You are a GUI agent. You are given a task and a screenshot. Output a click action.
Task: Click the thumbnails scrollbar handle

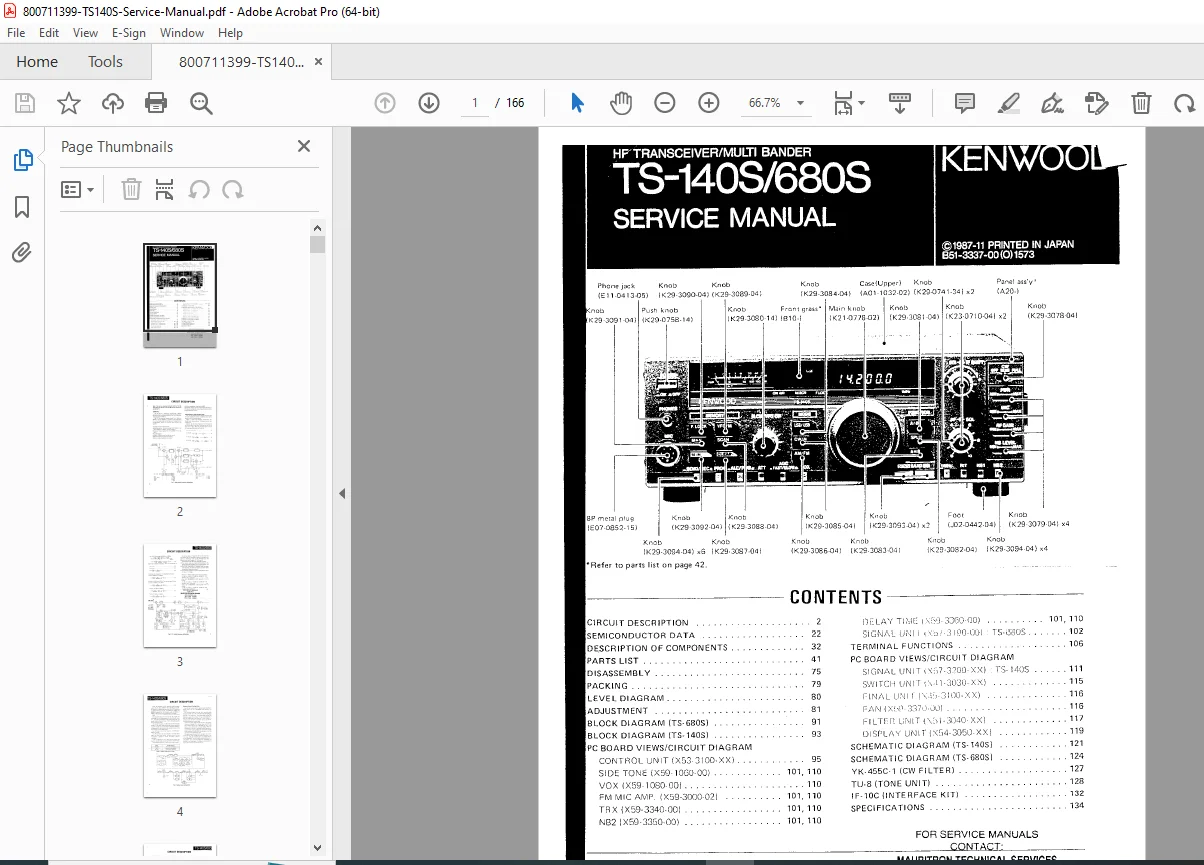(x=317, y=245)
